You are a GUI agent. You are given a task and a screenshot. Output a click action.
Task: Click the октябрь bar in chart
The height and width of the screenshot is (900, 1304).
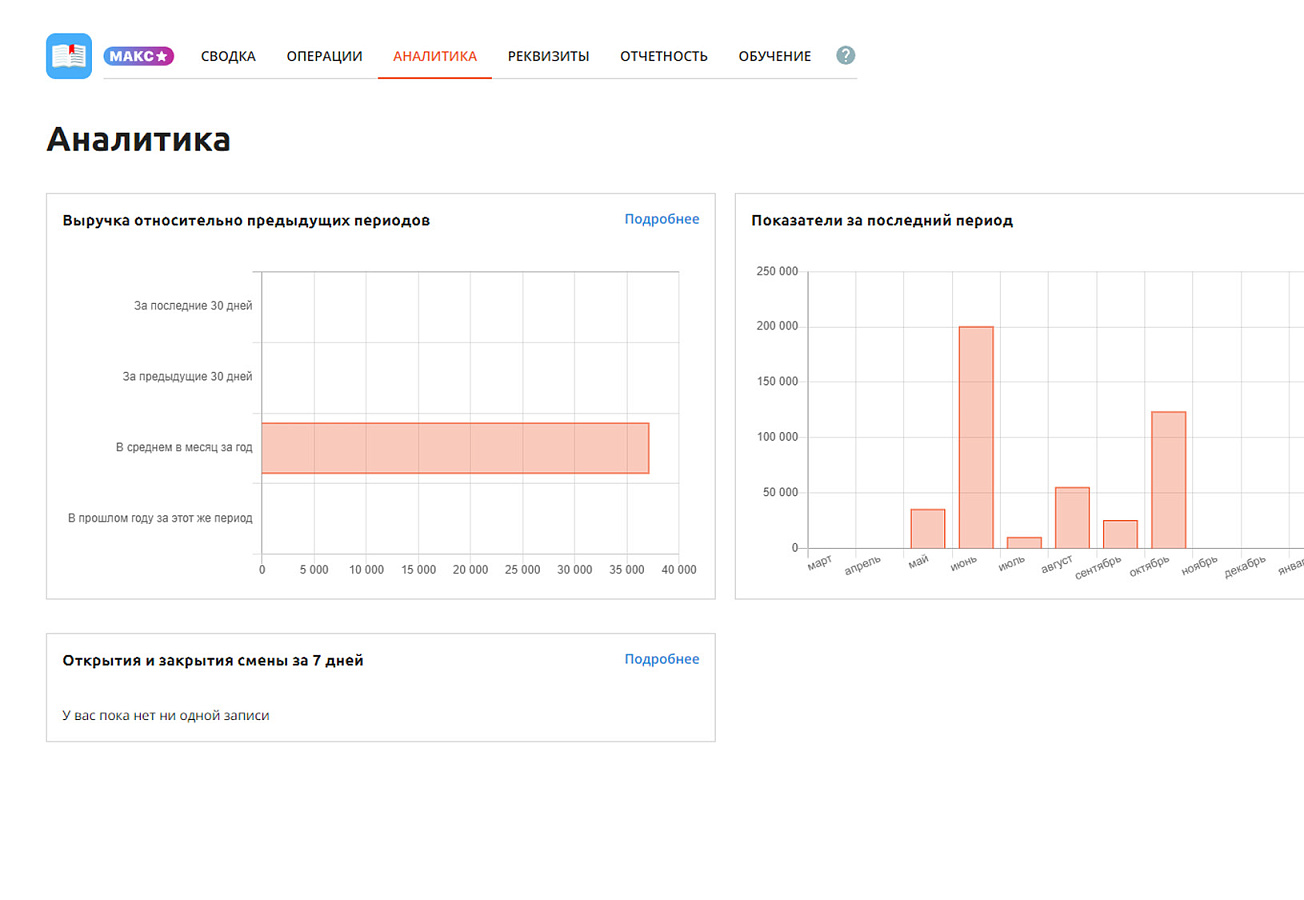click(1169, 480)
